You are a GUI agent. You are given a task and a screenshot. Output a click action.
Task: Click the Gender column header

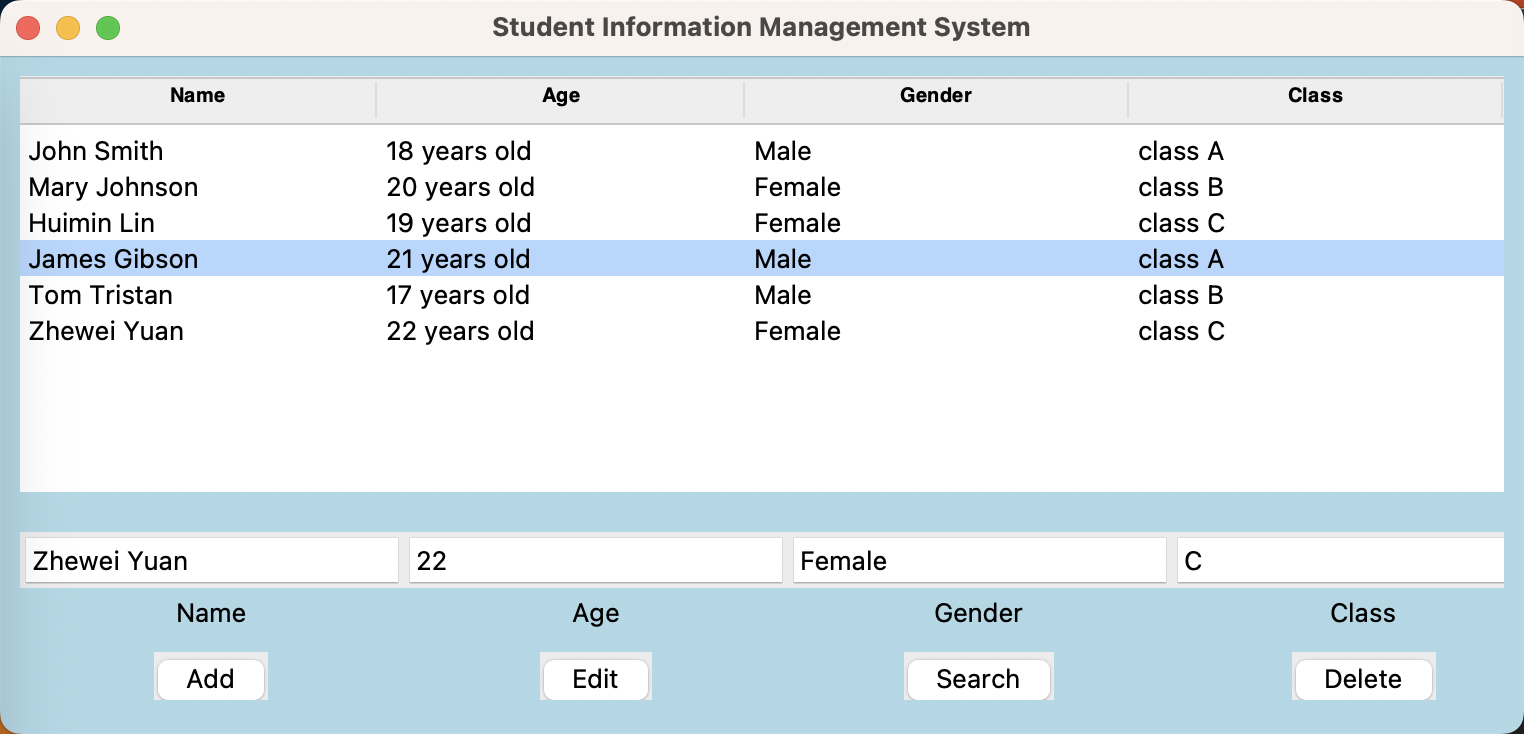[x=935, y=95]
